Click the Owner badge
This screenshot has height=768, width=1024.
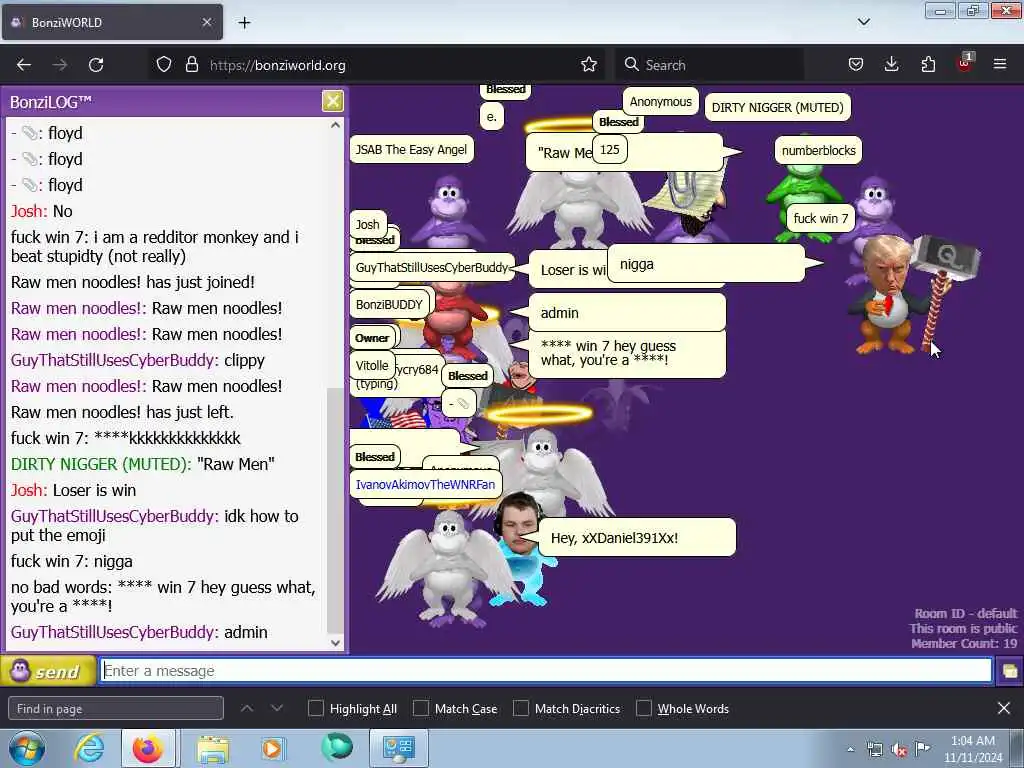[x=372, y=338]
